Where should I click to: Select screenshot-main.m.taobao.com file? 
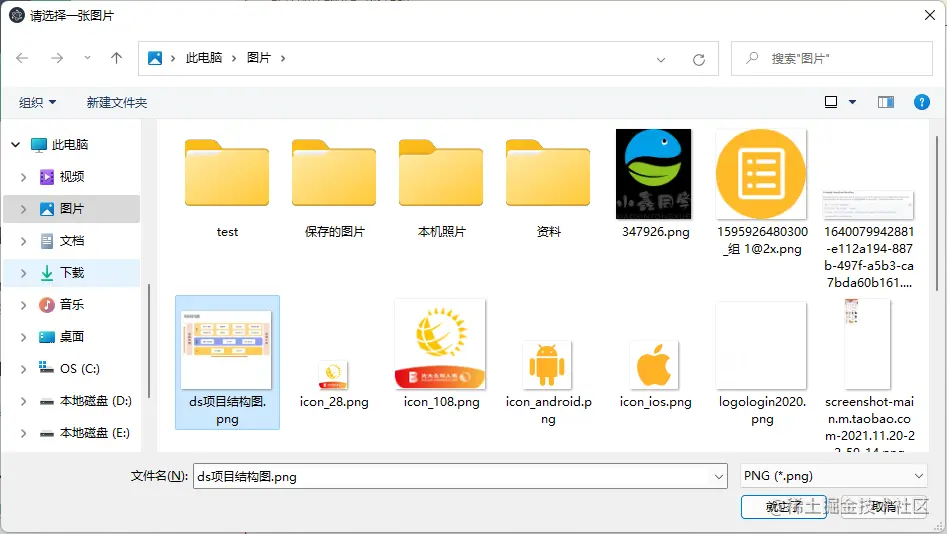tap(868, 375)
